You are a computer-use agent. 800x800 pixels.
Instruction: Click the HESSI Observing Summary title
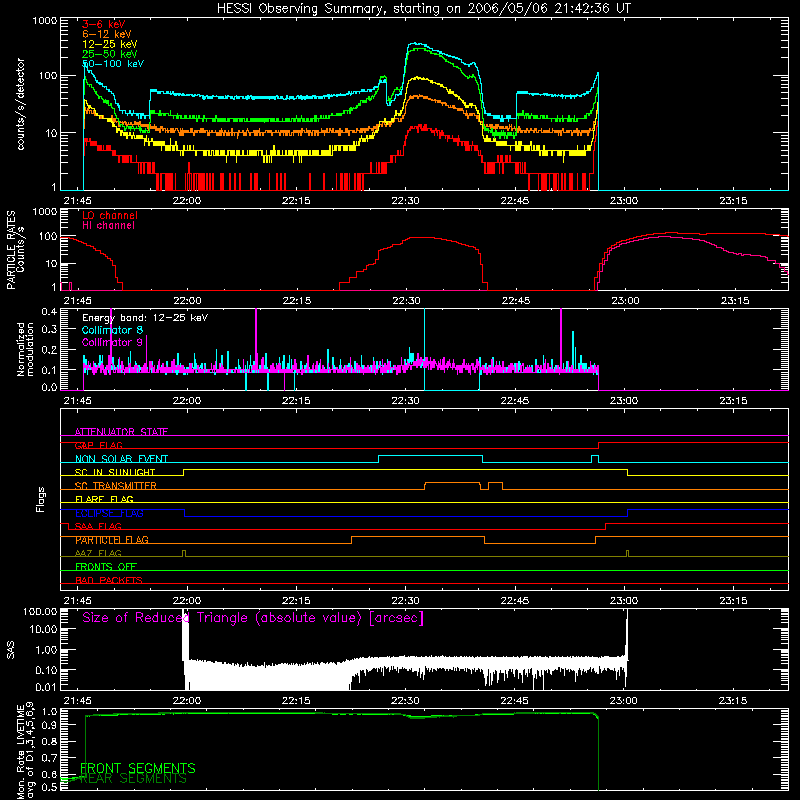(423, 9)
